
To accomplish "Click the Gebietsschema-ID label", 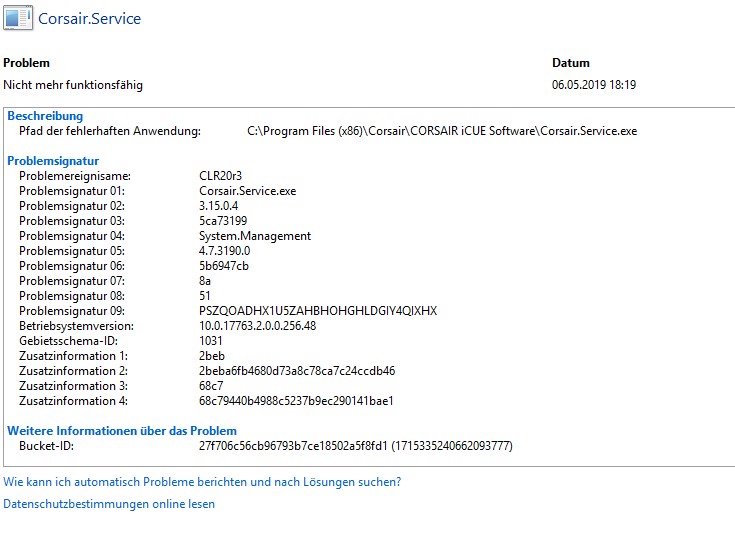I will (x=68, y=341).
